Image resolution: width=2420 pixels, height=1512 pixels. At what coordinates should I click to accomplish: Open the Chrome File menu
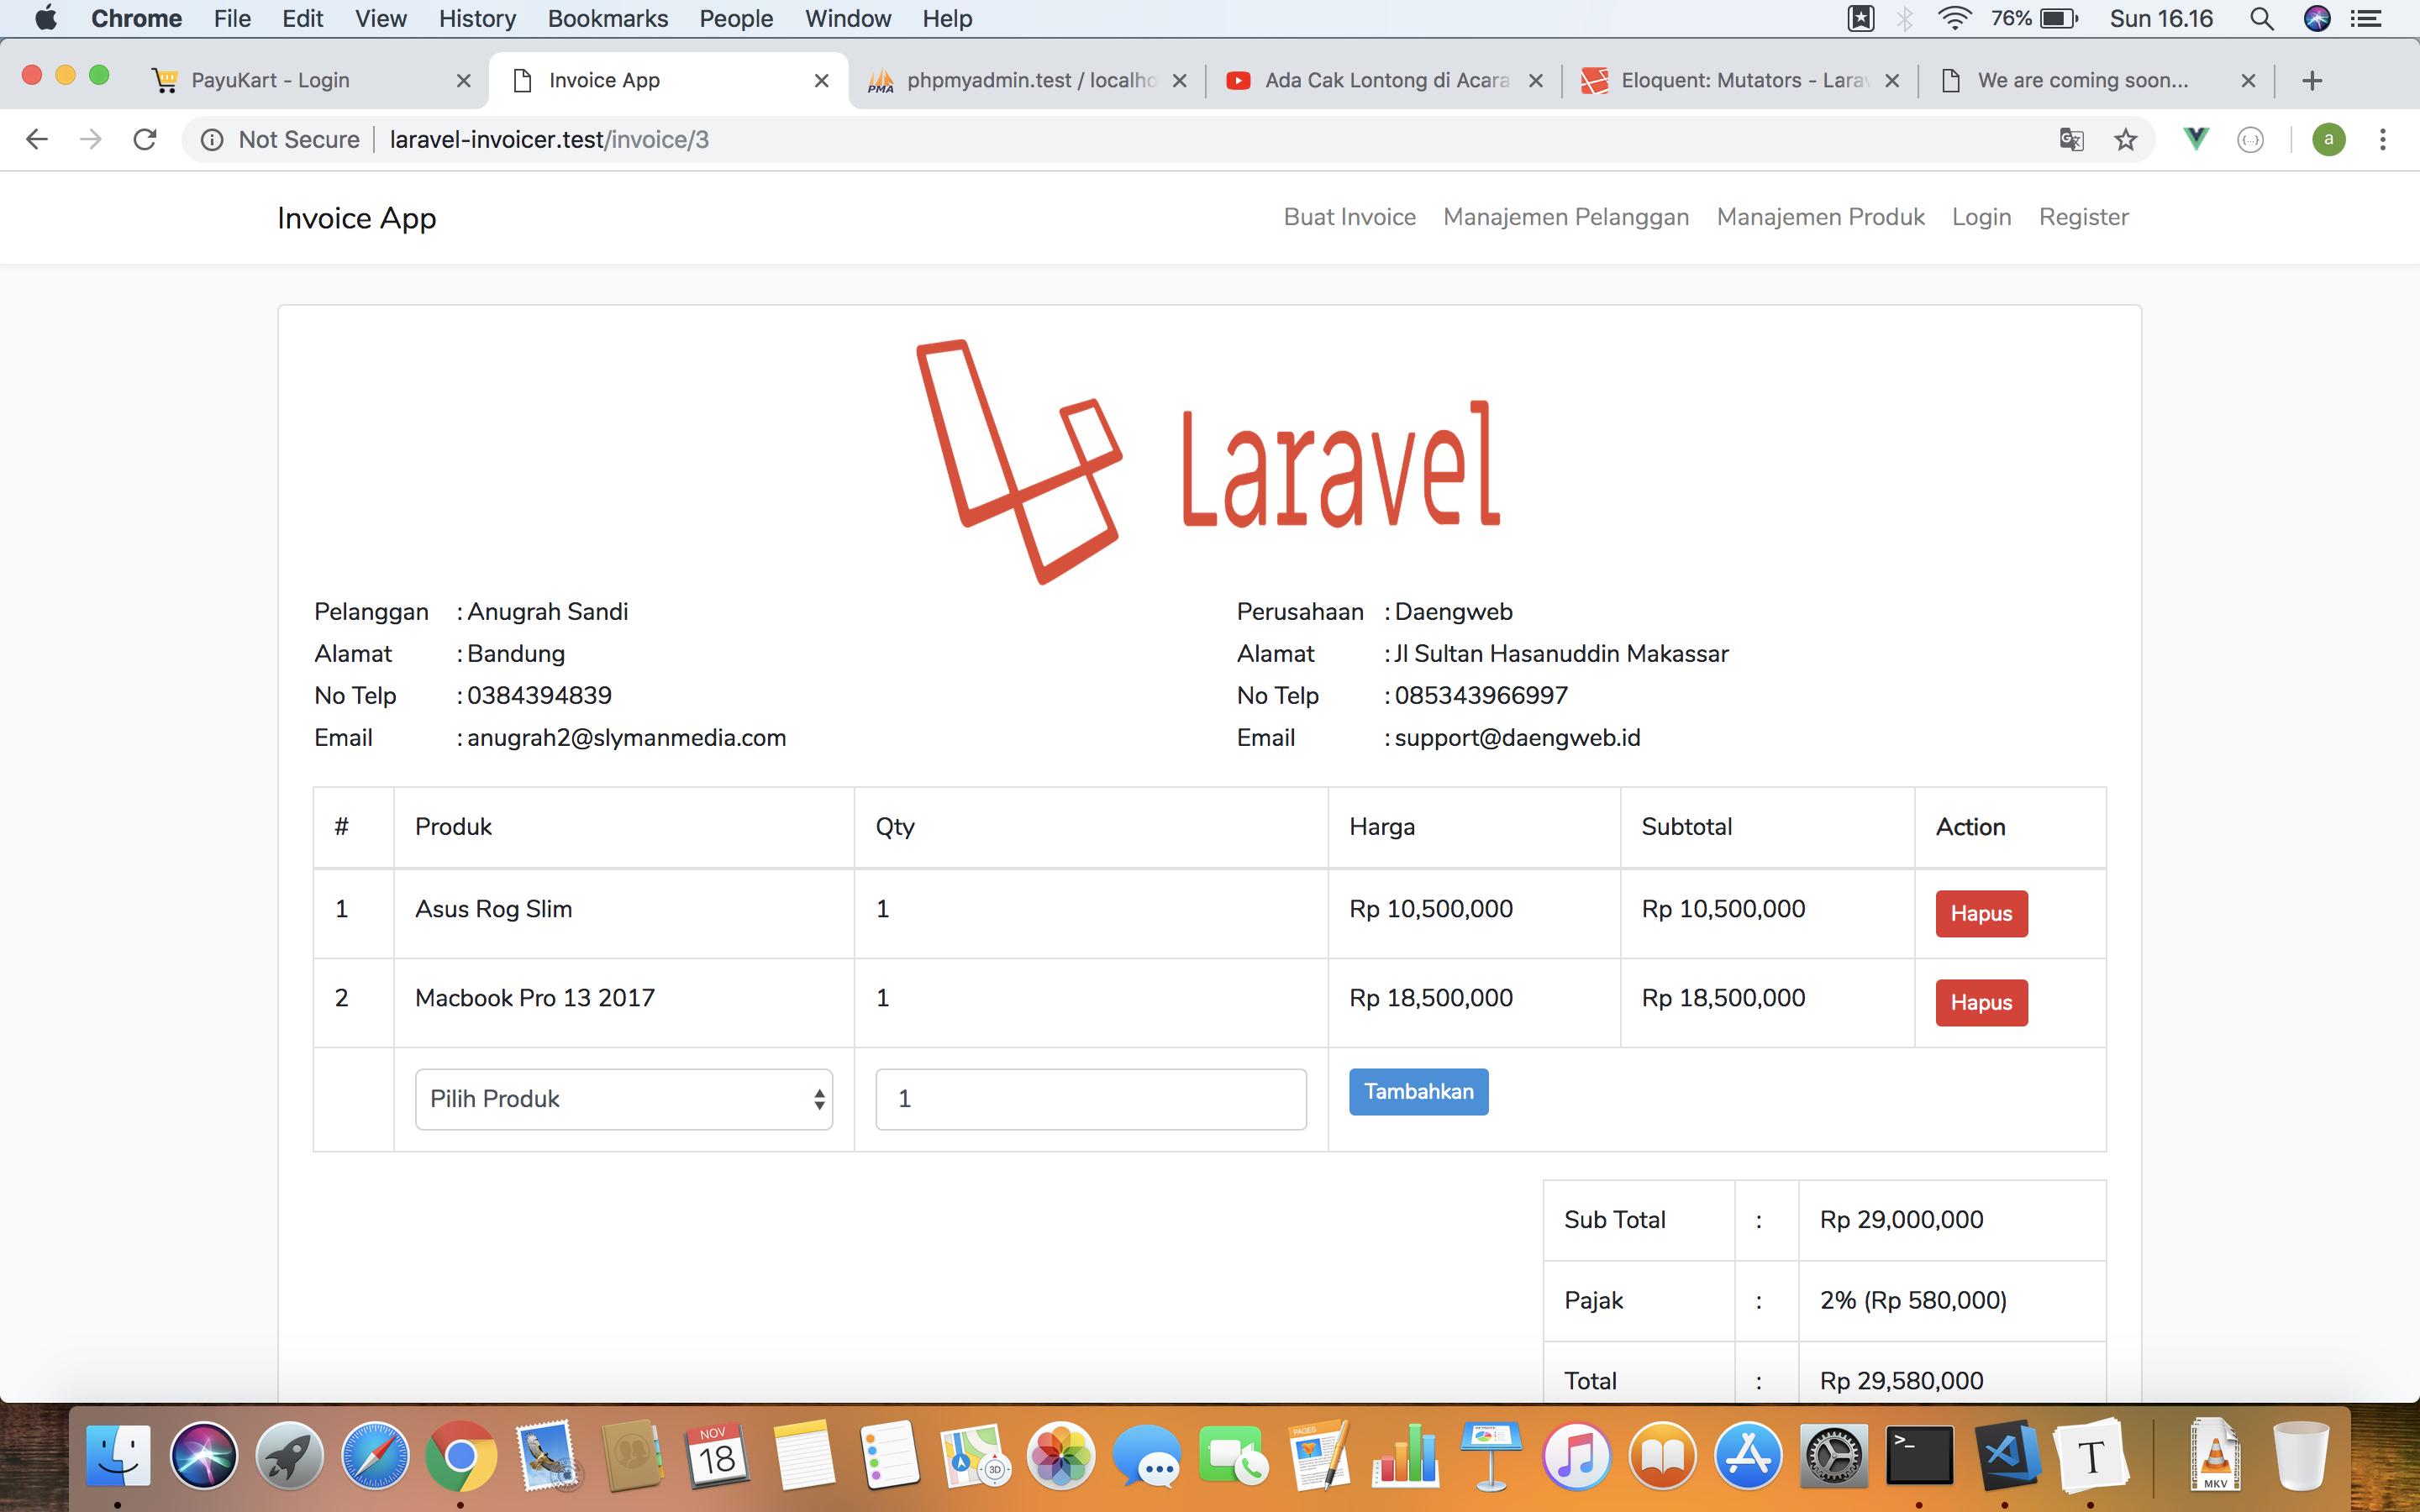coord(232,19)
